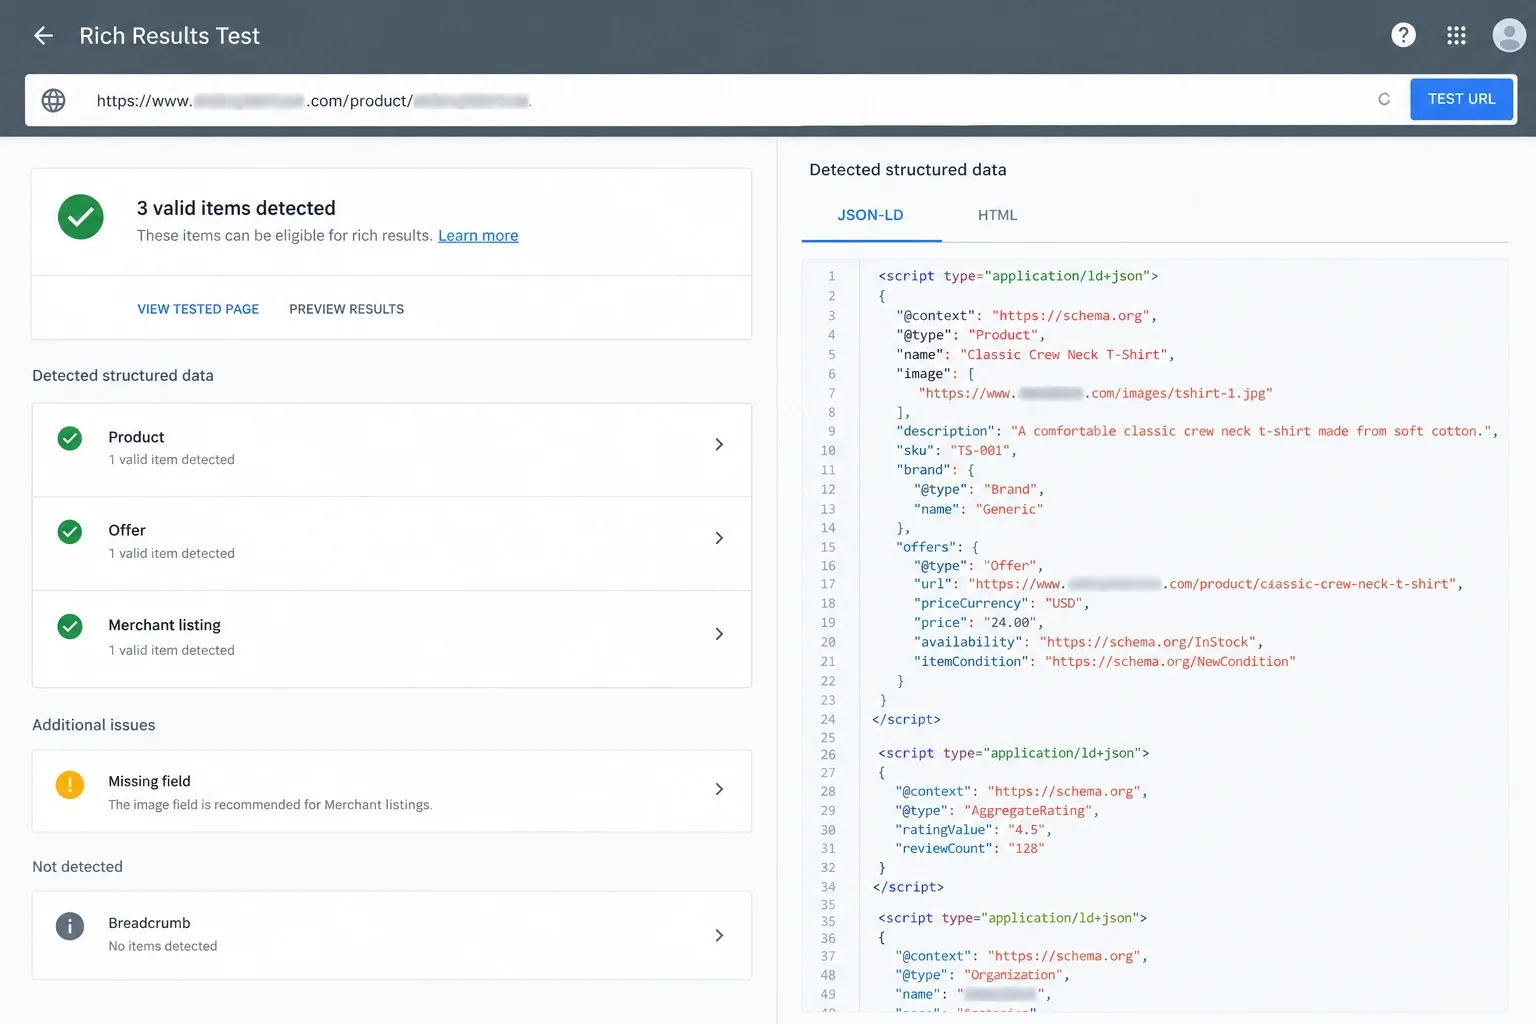Select the 3 valid items detected heading

236,208
